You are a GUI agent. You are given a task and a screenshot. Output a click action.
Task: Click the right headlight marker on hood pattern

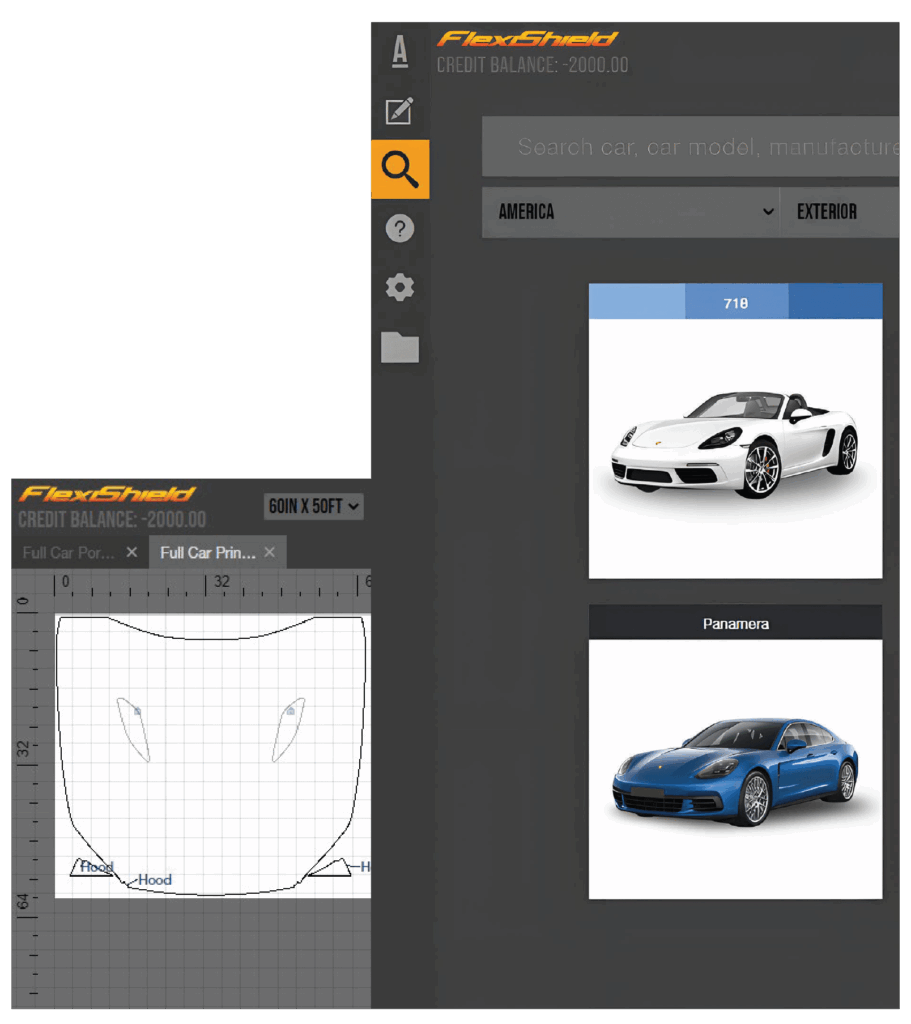click(290, 711)
